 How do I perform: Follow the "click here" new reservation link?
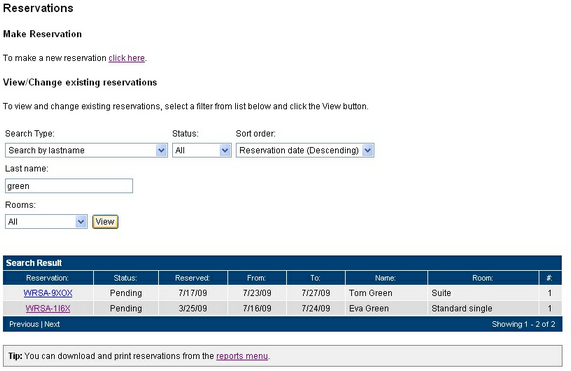coord(126,58)
